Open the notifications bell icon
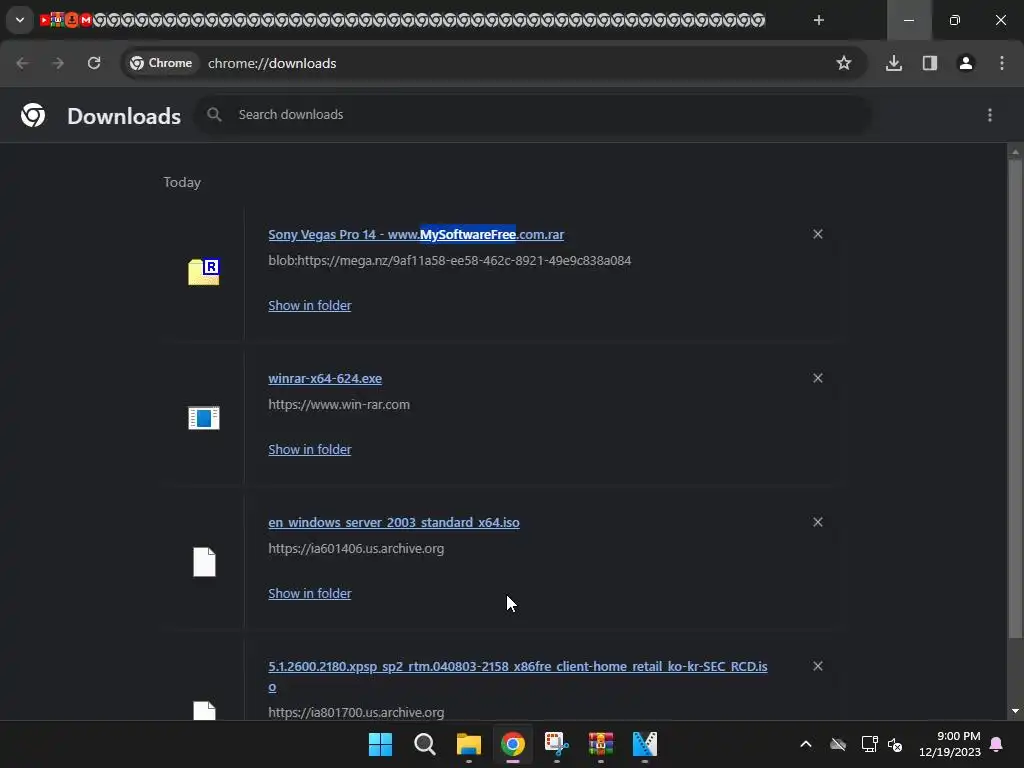The width and height of the screenshot is (1024, 768). [x=997, y=744]
